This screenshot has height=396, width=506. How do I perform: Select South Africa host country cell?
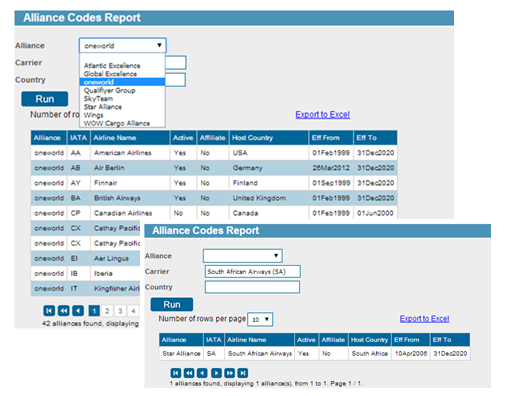coord(370,353)
